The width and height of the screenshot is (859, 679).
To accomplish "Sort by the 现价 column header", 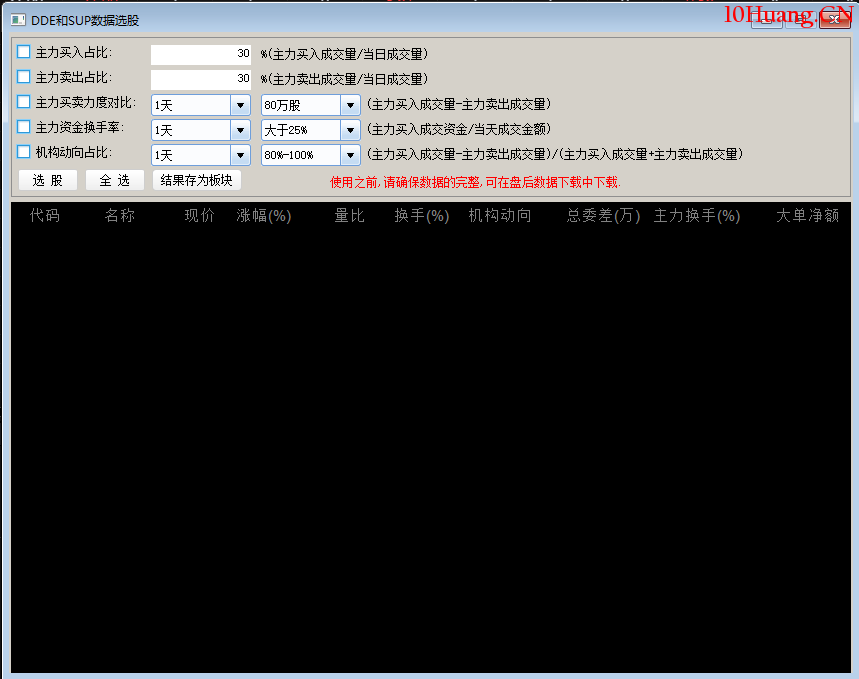I will tap(199, 215).
